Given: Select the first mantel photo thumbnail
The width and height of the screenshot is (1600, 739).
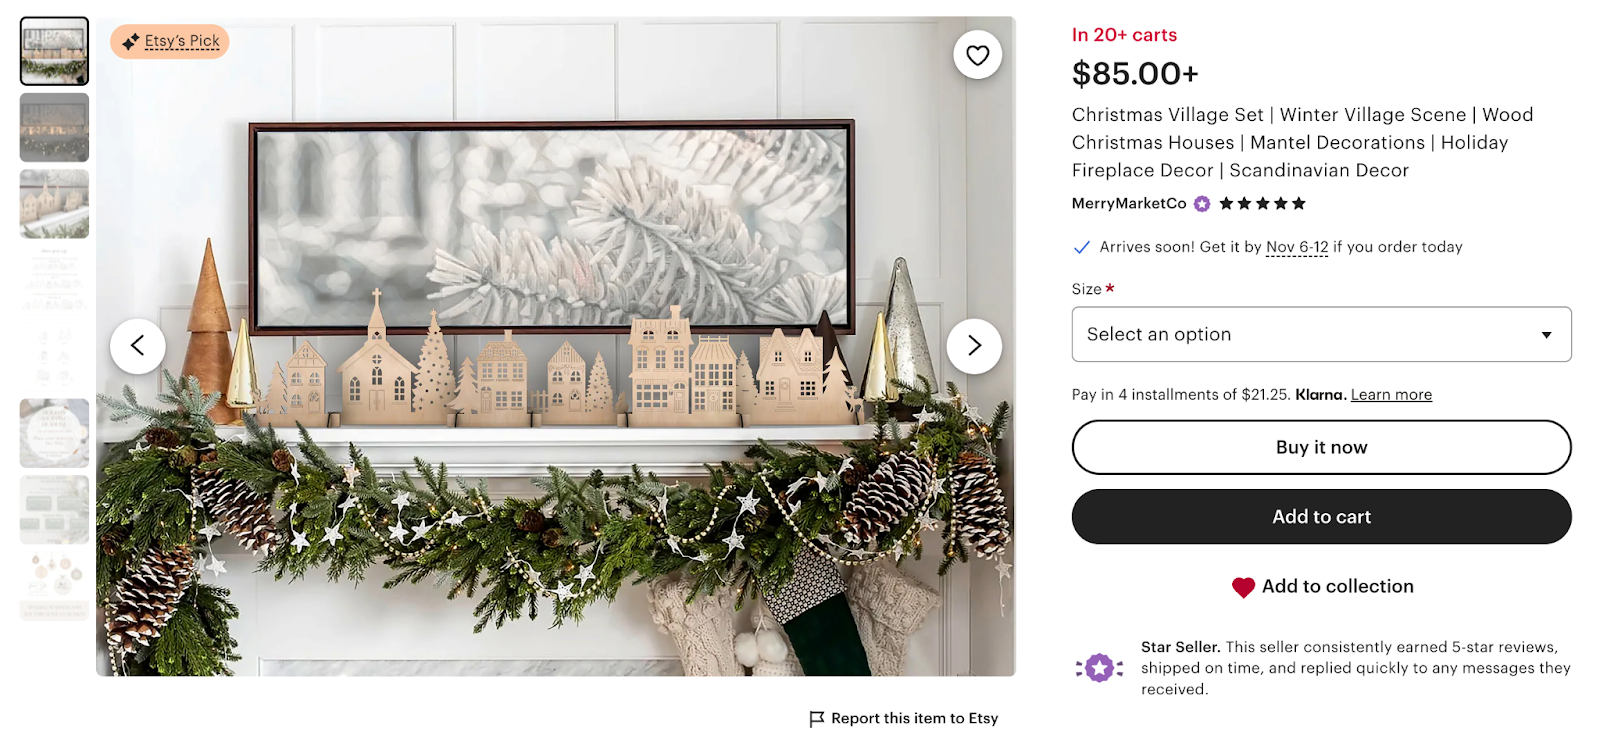Looking at the screenshot, I should (54, 51).
